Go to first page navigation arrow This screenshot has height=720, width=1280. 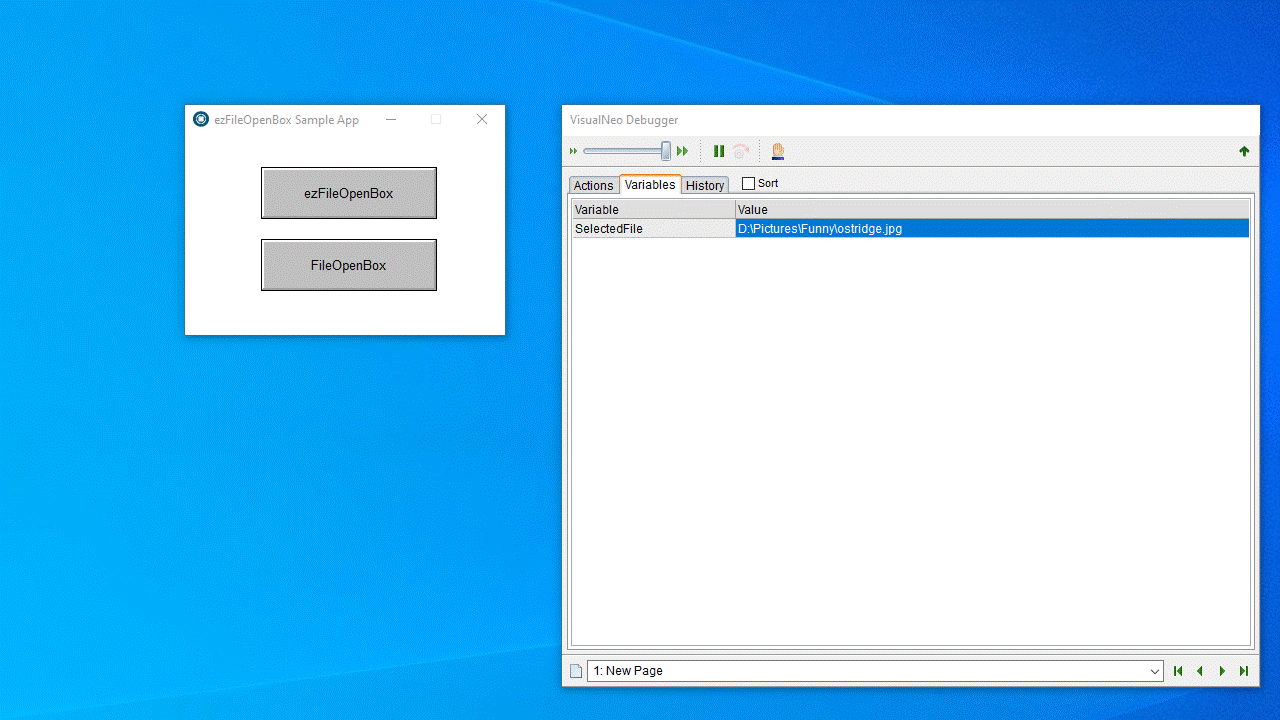1178,671
